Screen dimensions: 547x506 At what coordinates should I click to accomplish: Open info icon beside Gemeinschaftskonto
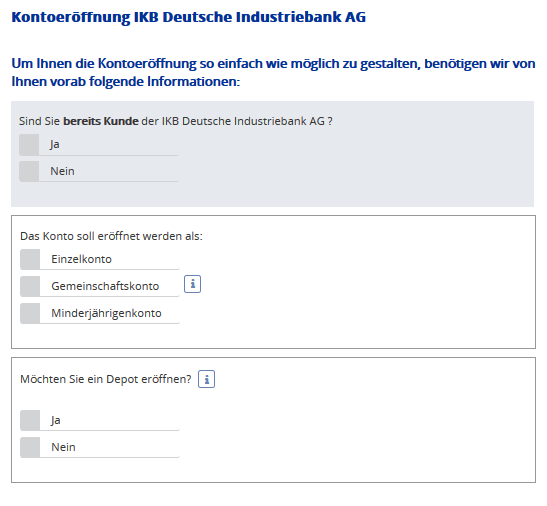pos(192,284)
